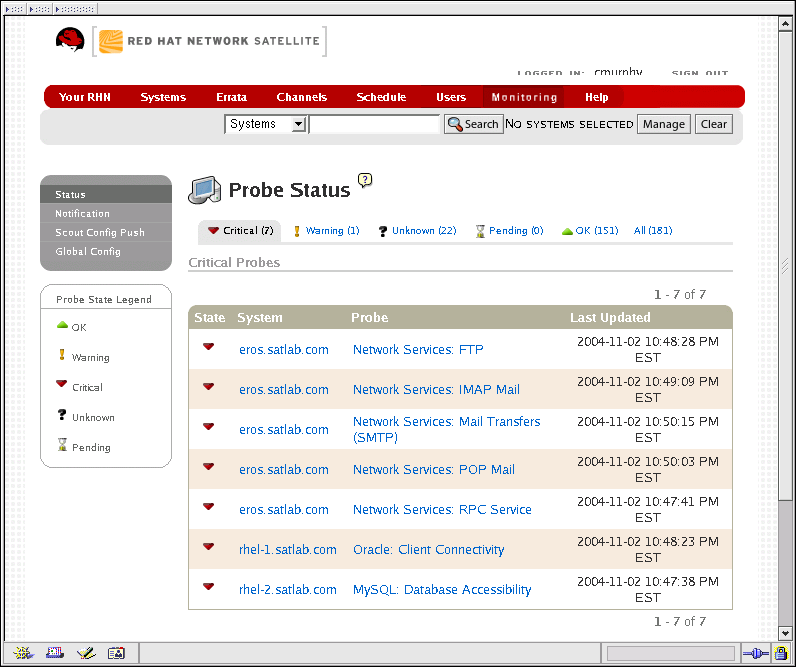Click the vertical scrollbar up arrow
796x667 pixels.
tap(785, 24)
